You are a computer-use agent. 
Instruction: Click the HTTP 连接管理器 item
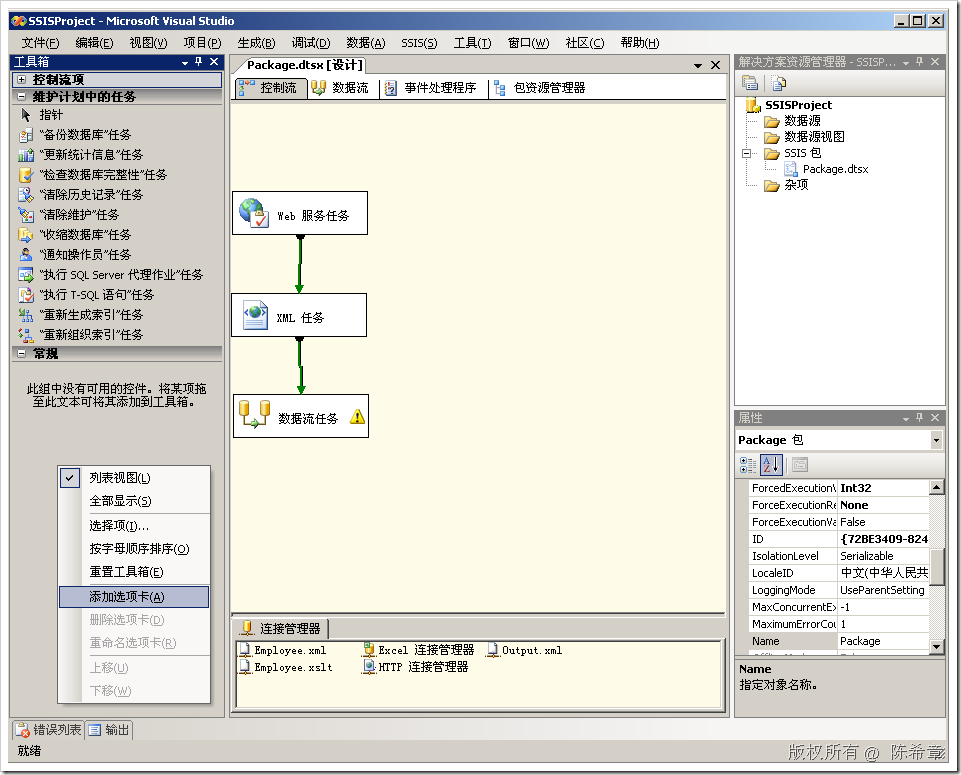[x=416, y=667]
